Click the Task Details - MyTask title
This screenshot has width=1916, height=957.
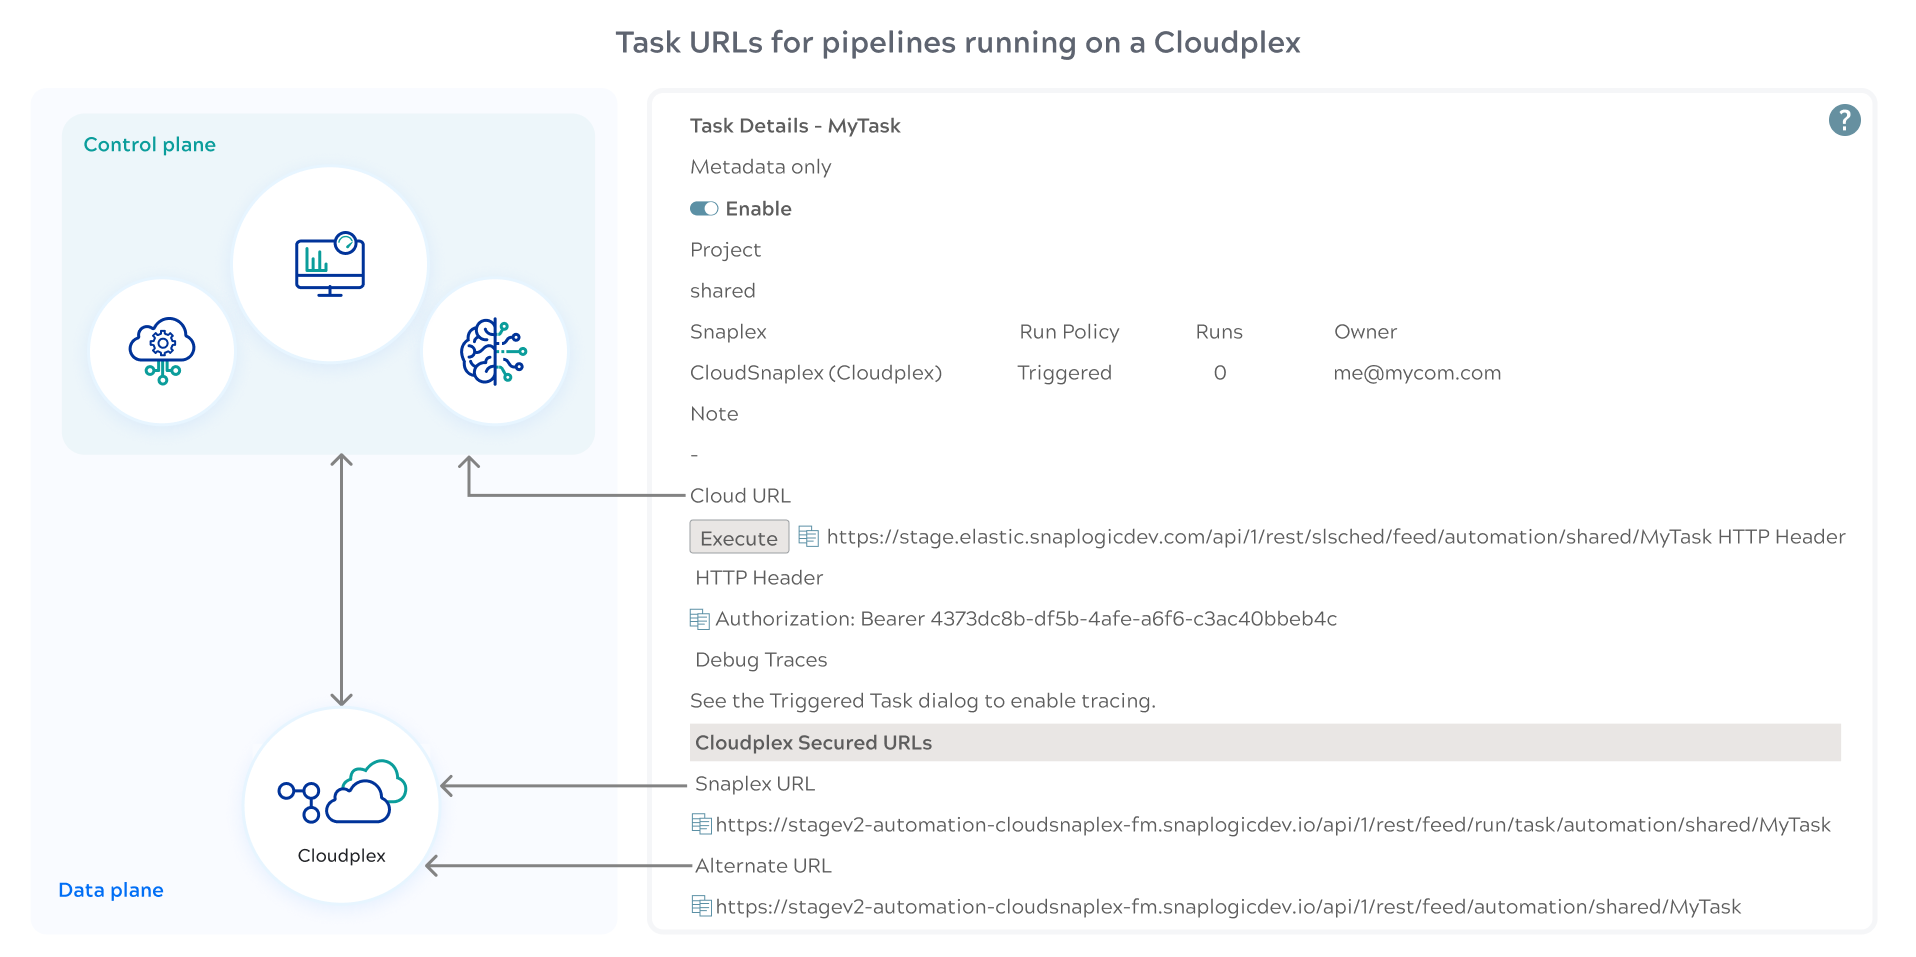tap(794, 125)
